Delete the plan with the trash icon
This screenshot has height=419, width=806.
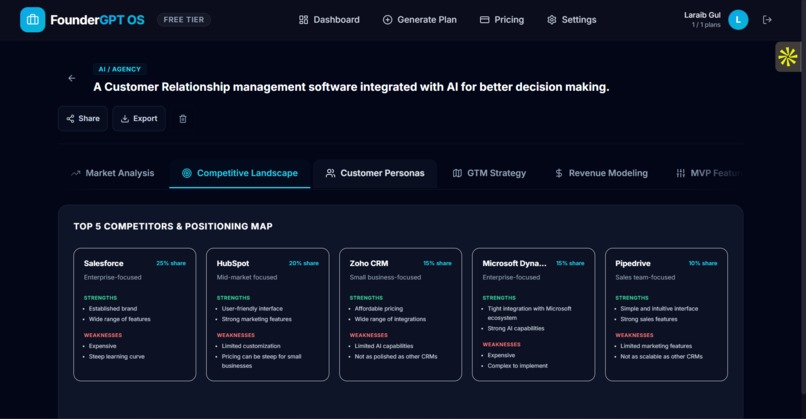[182, 119]
